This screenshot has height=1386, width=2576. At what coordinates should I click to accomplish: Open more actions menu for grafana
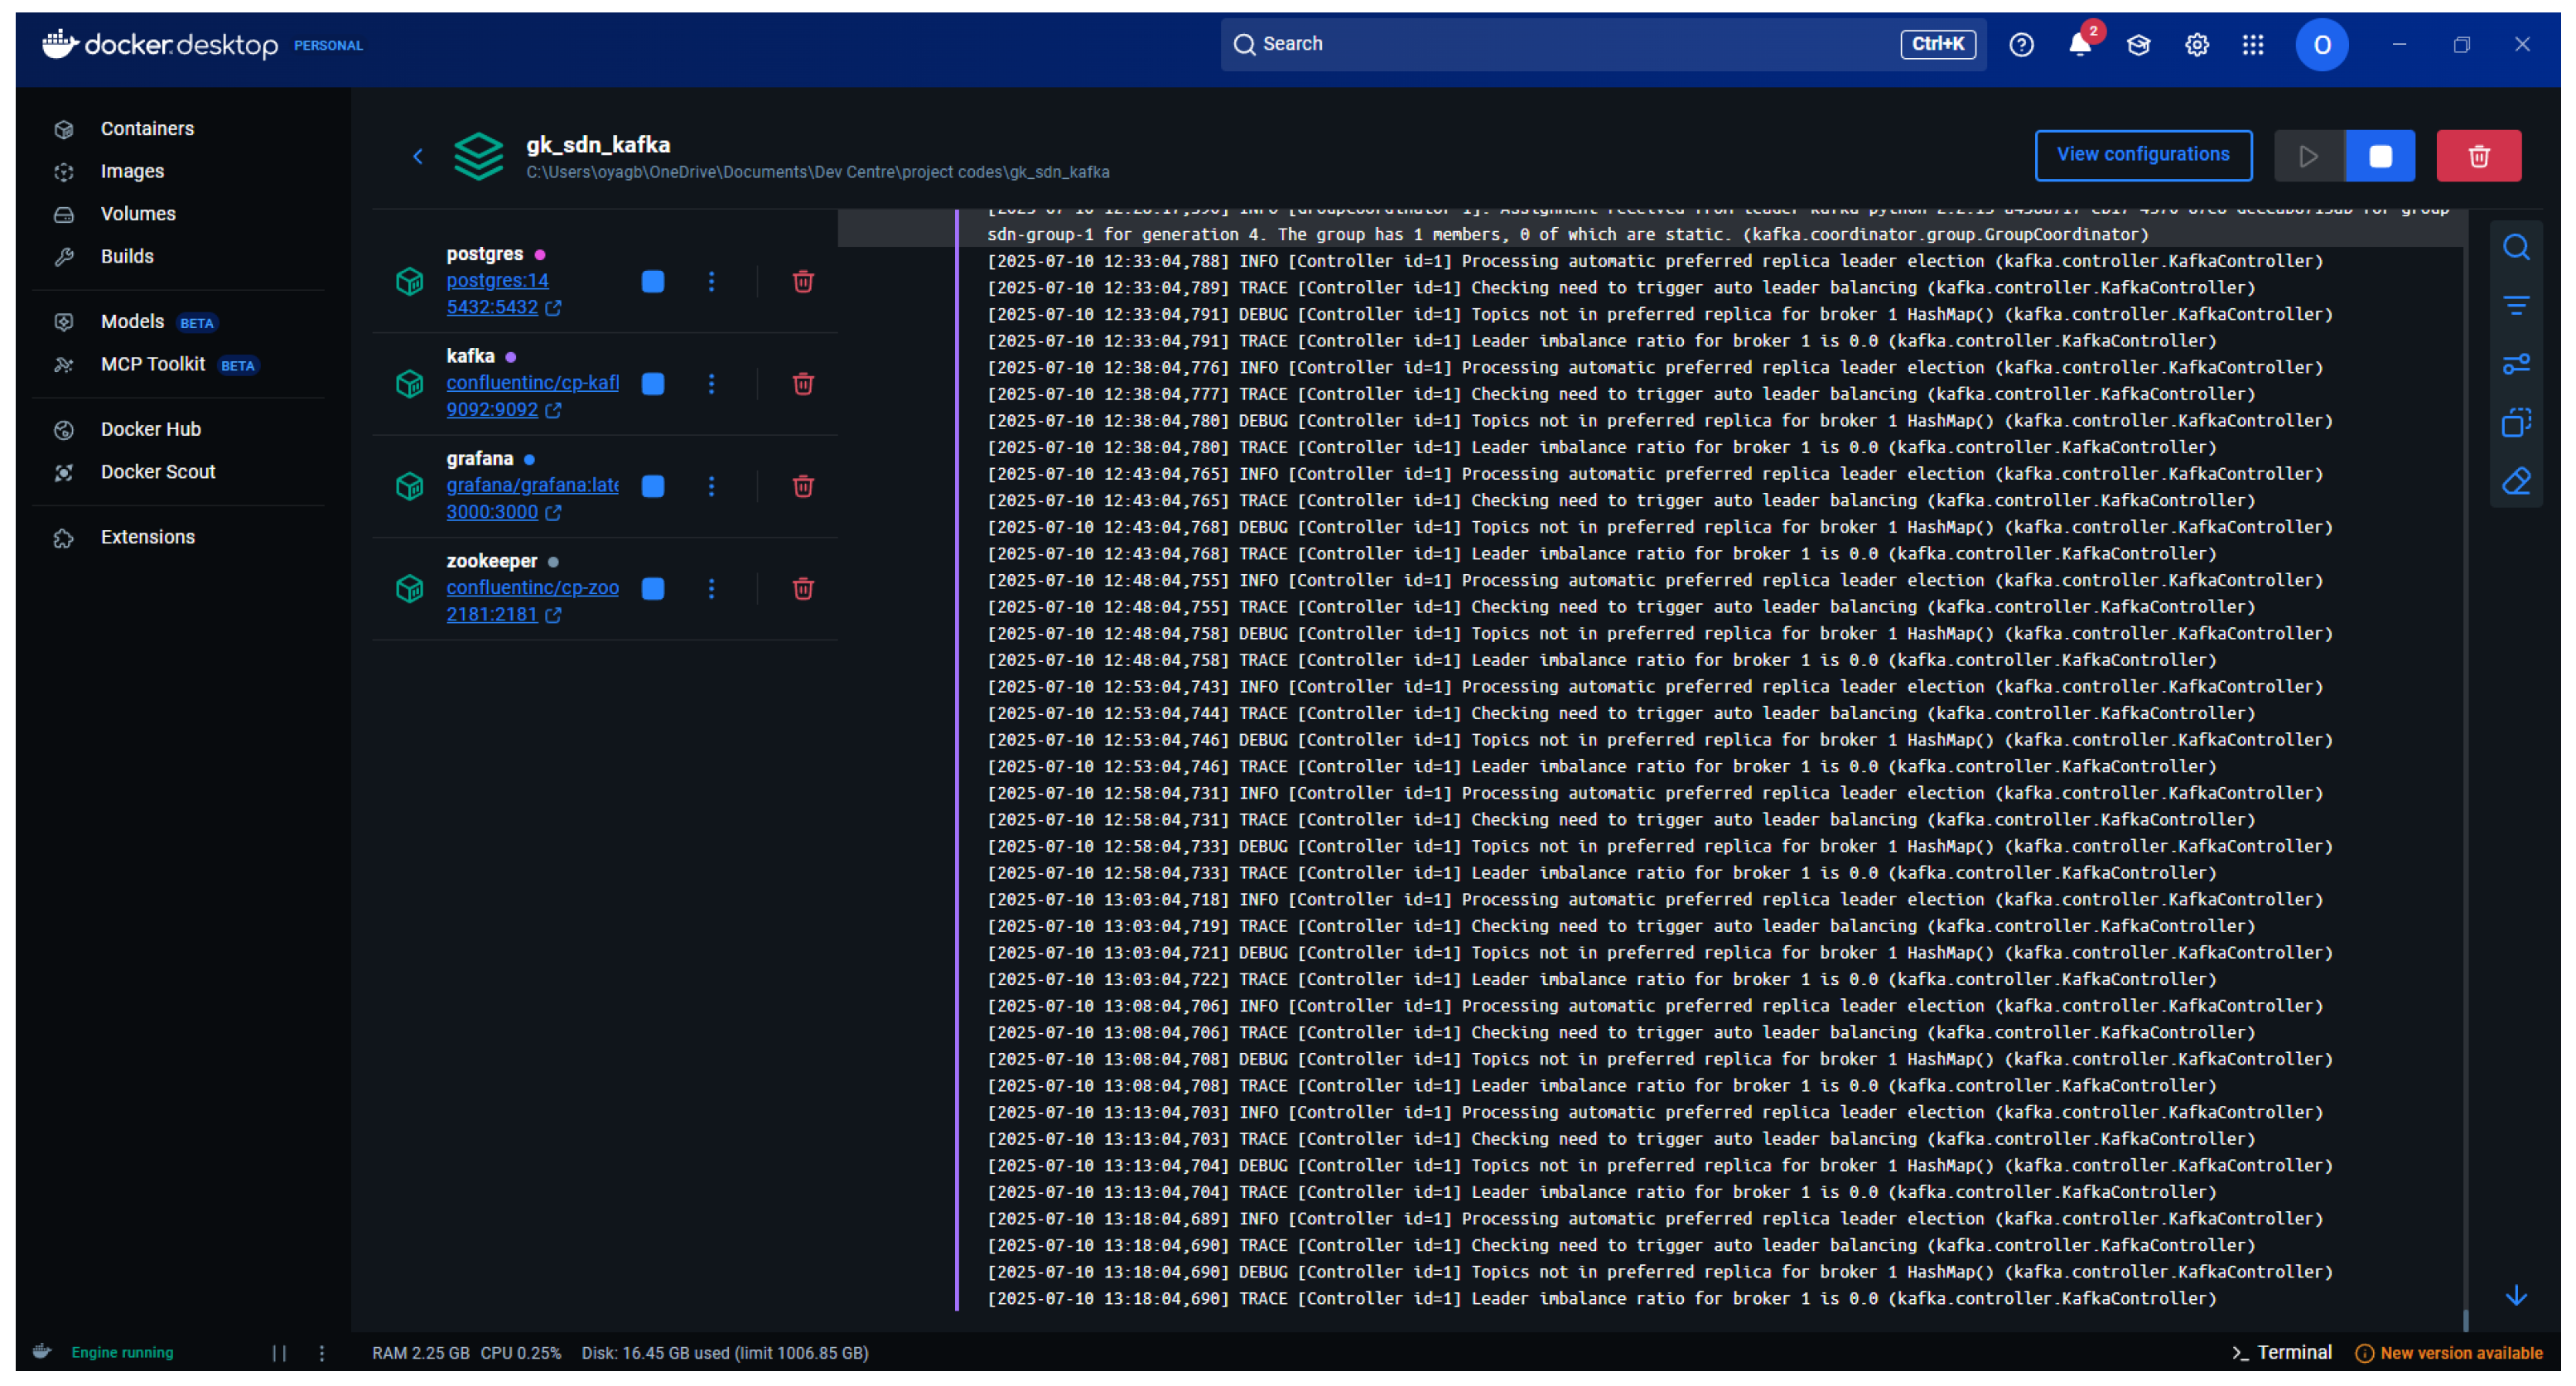click(711, 487)
